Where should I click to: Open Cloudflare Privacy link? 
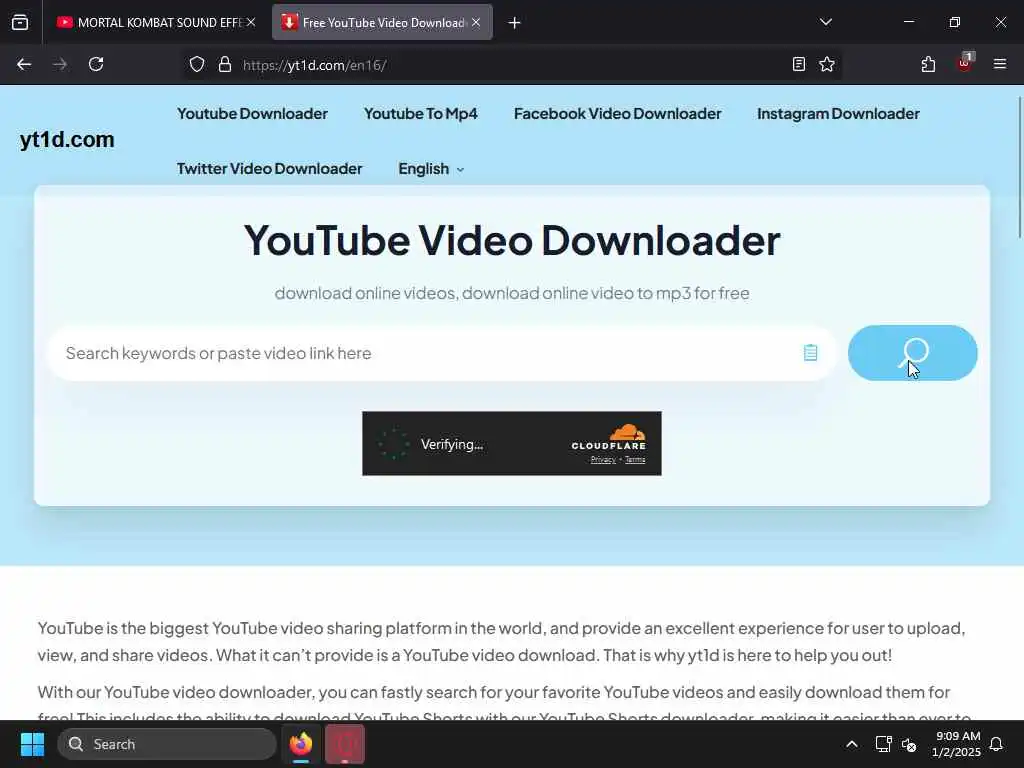603,460
